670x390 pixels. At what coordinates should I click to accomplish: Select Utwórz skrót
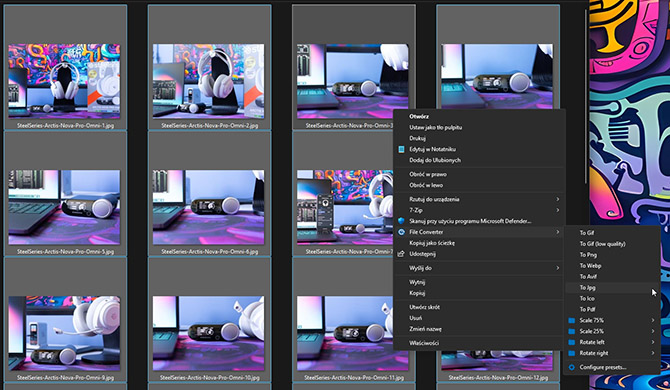479,307
